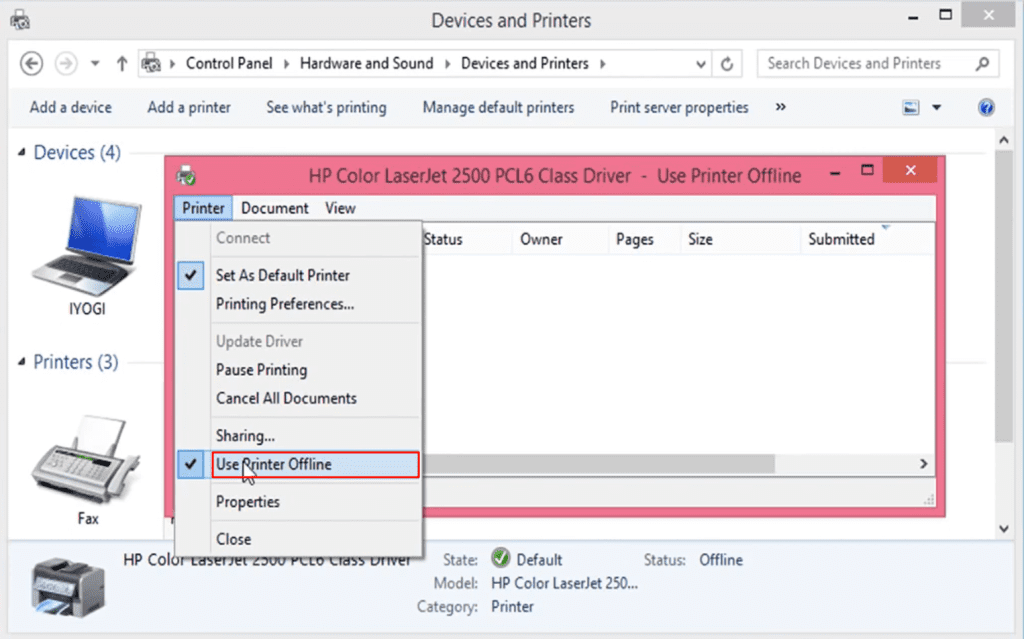Image resolution: width=1024 pixels, height=639 pixels.
Task: Open Sharing settings
Action: coord(298,436)
